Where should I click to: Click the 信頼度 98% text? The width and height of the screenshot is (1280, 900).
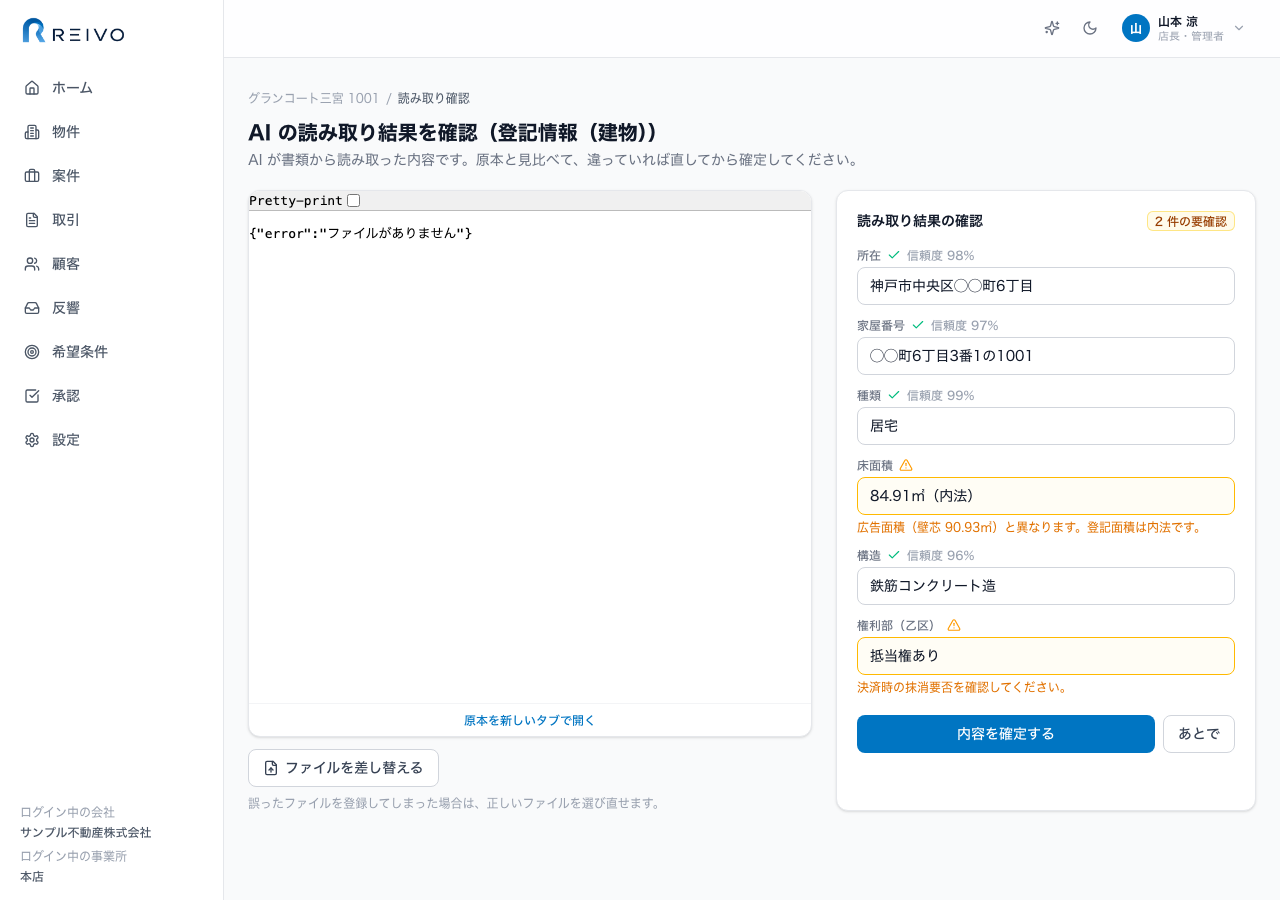[x=941, y=255]
